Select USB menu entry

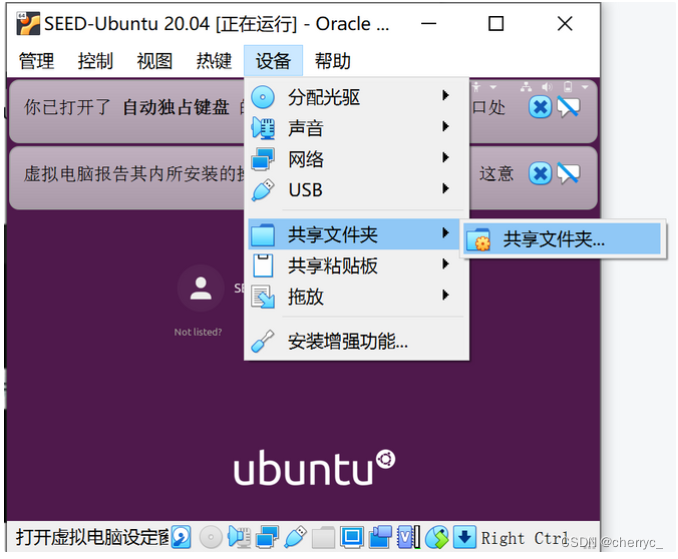click(356, 190)
